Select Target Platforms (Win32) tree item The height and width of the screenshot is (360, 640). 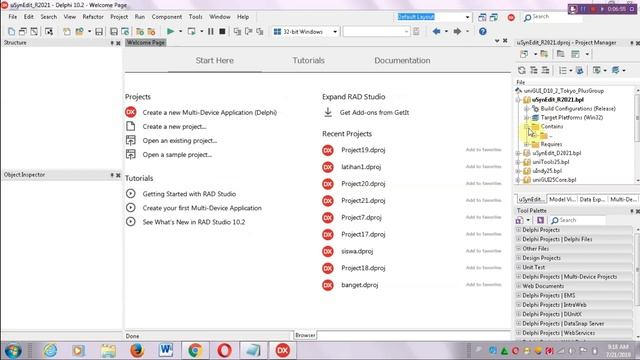coord(571,118)
